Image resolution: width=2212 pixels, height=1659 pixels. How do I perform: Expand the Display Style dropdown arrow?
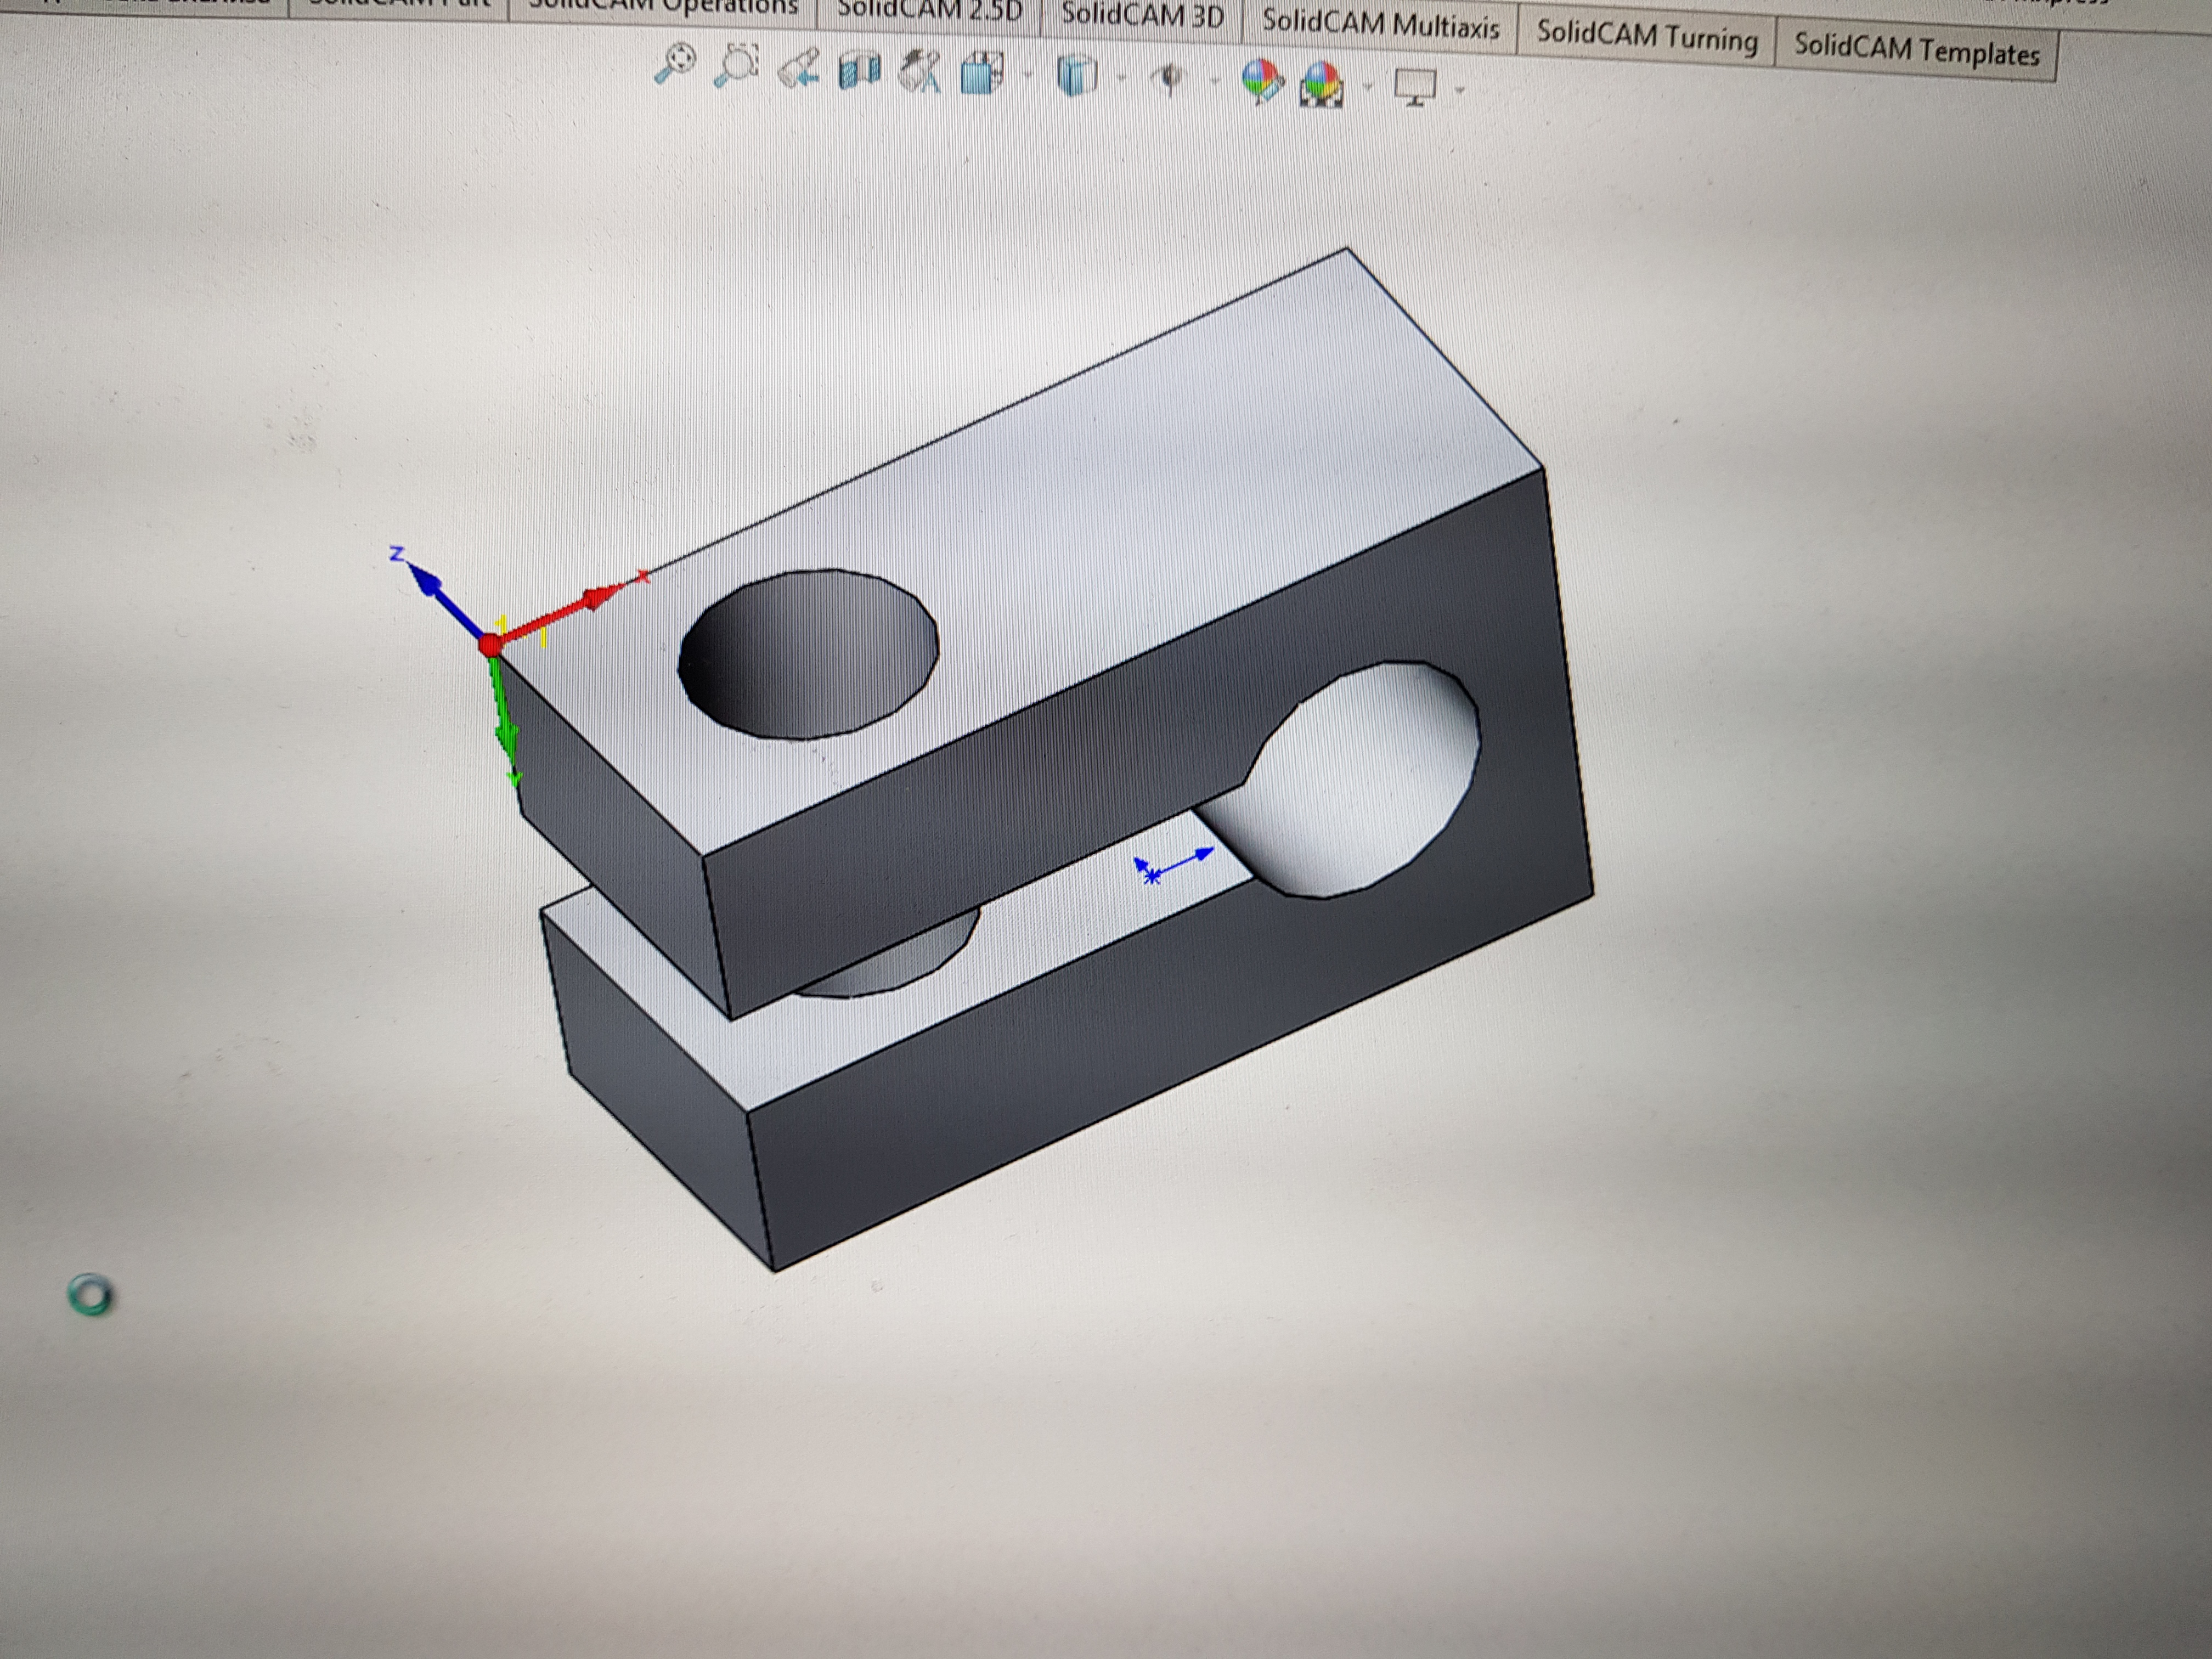pyautogui.click(x=1121, y=77)
